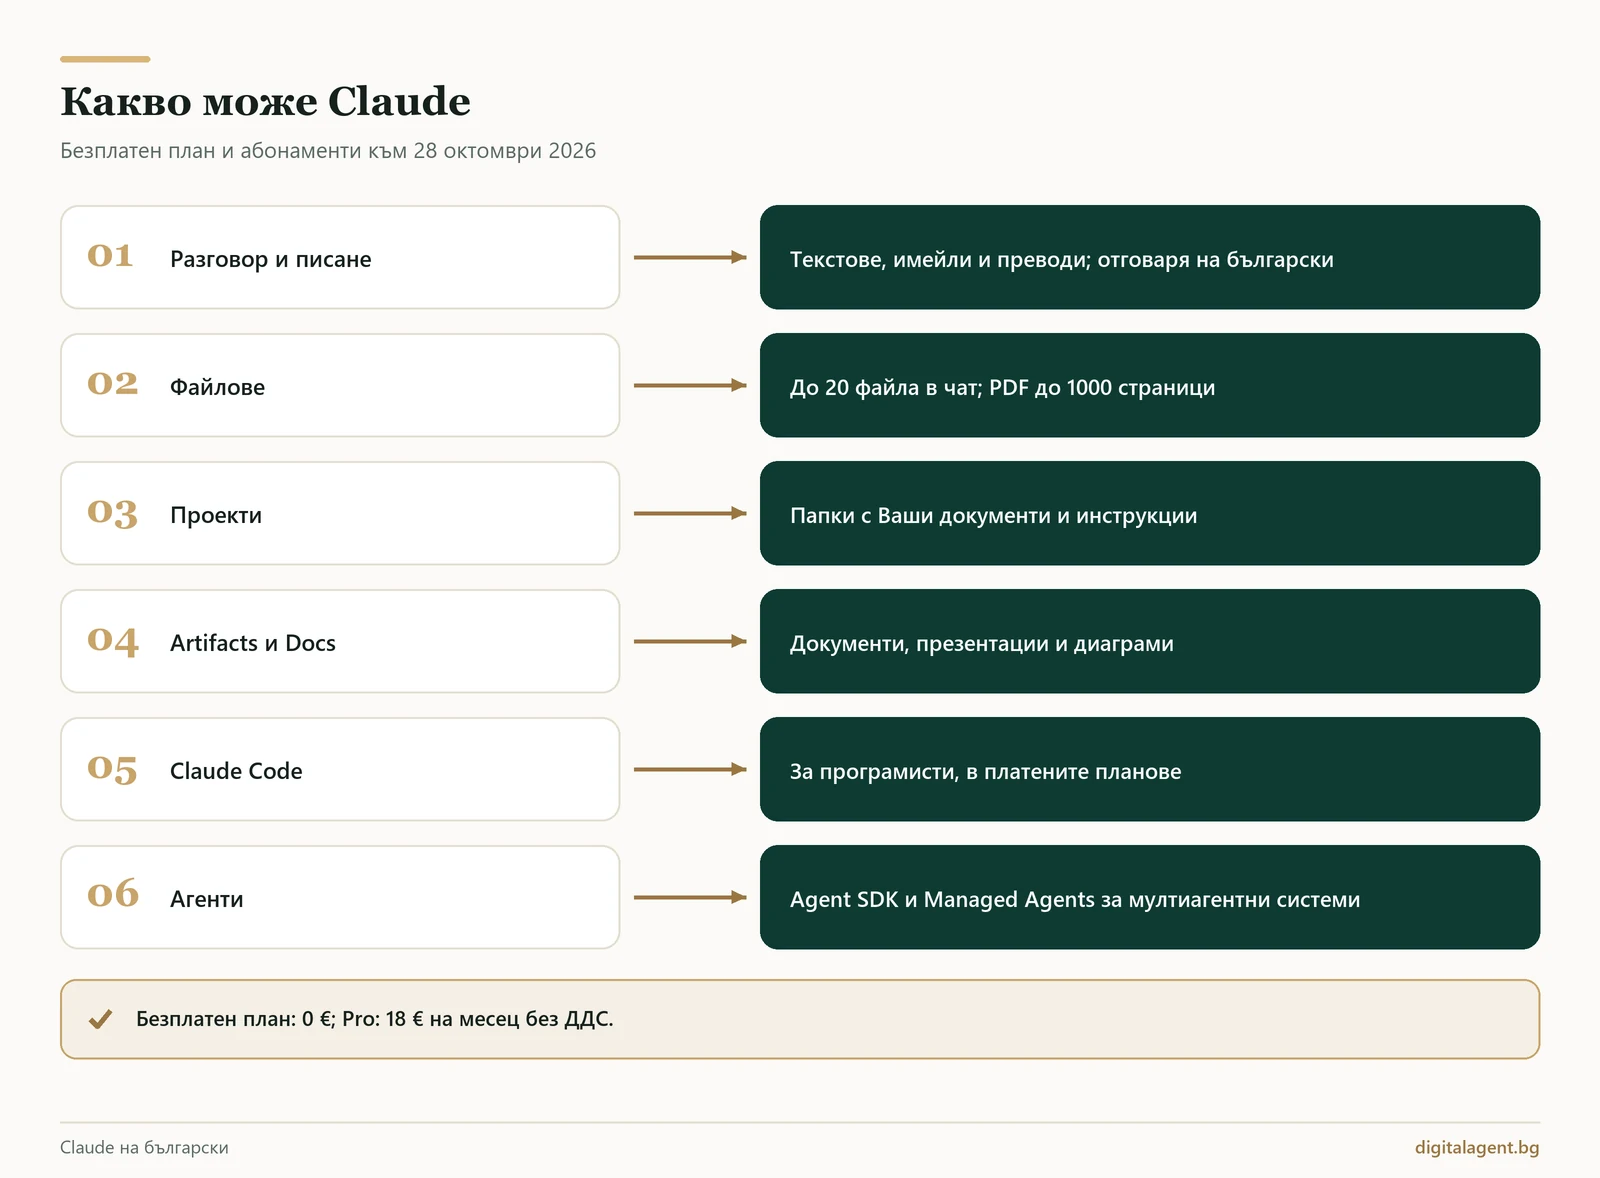The height and width of the screenshot is (1178, 1600).
Task: Click the checkmark icon beside the pricing note
Action: tap(100, 1020)
